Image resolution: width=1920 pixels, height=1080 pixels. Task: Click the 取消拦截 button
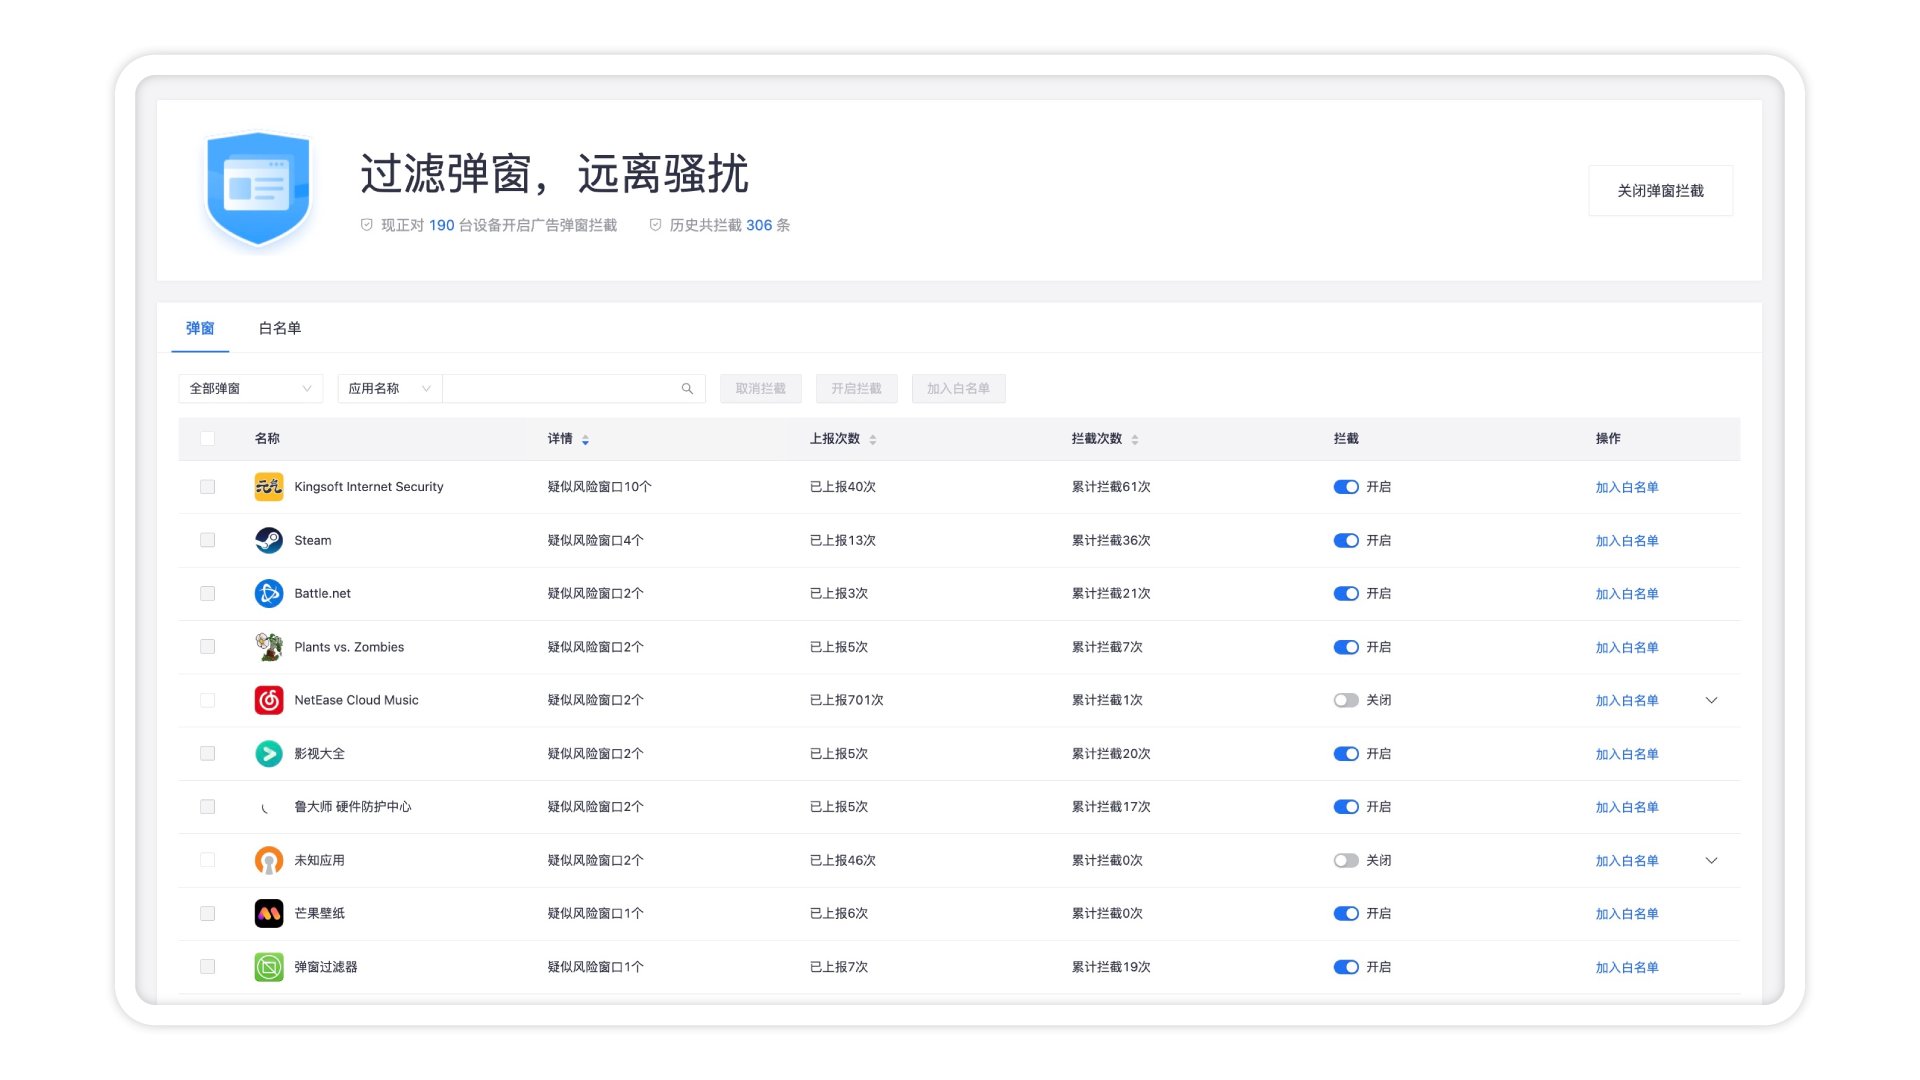click(x=761, y=389)
